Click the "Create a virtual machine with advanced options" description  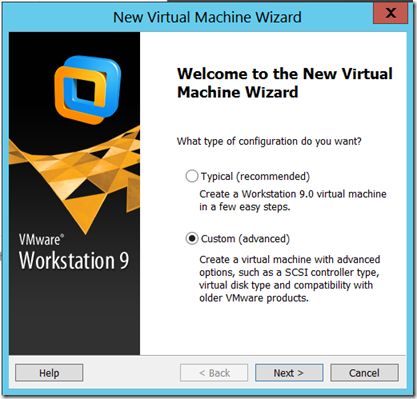289,279
